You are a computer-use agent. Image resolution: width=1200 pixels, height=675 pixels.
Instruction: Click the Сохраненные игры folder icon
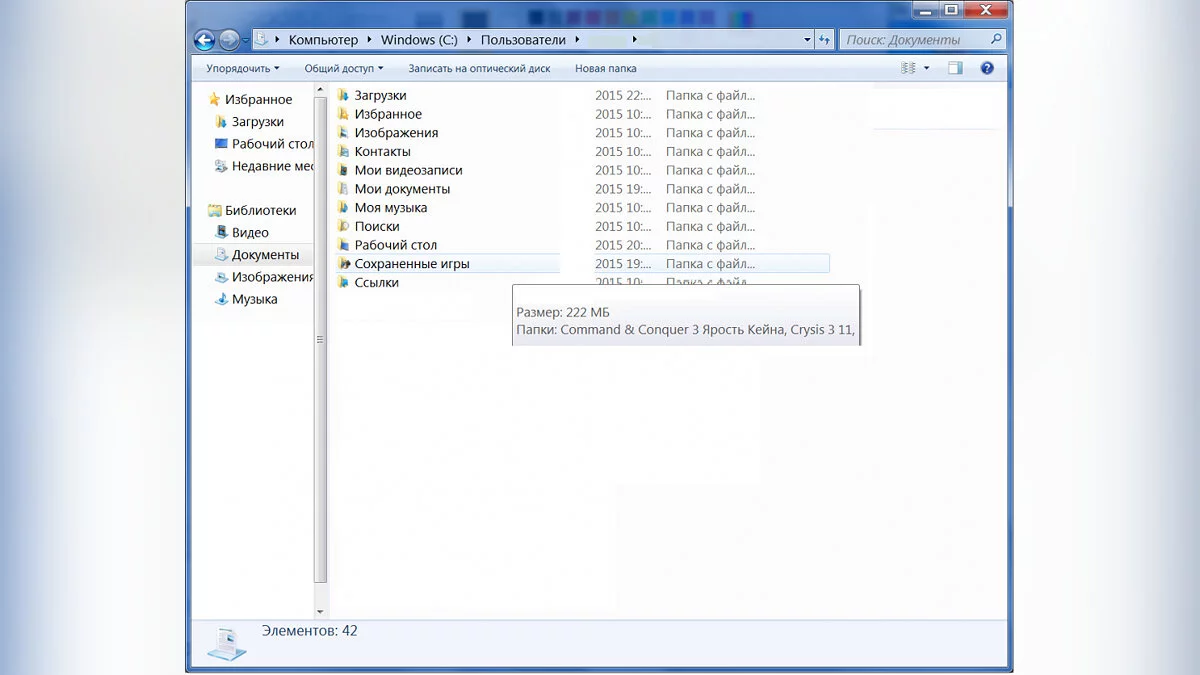[343, 264]
